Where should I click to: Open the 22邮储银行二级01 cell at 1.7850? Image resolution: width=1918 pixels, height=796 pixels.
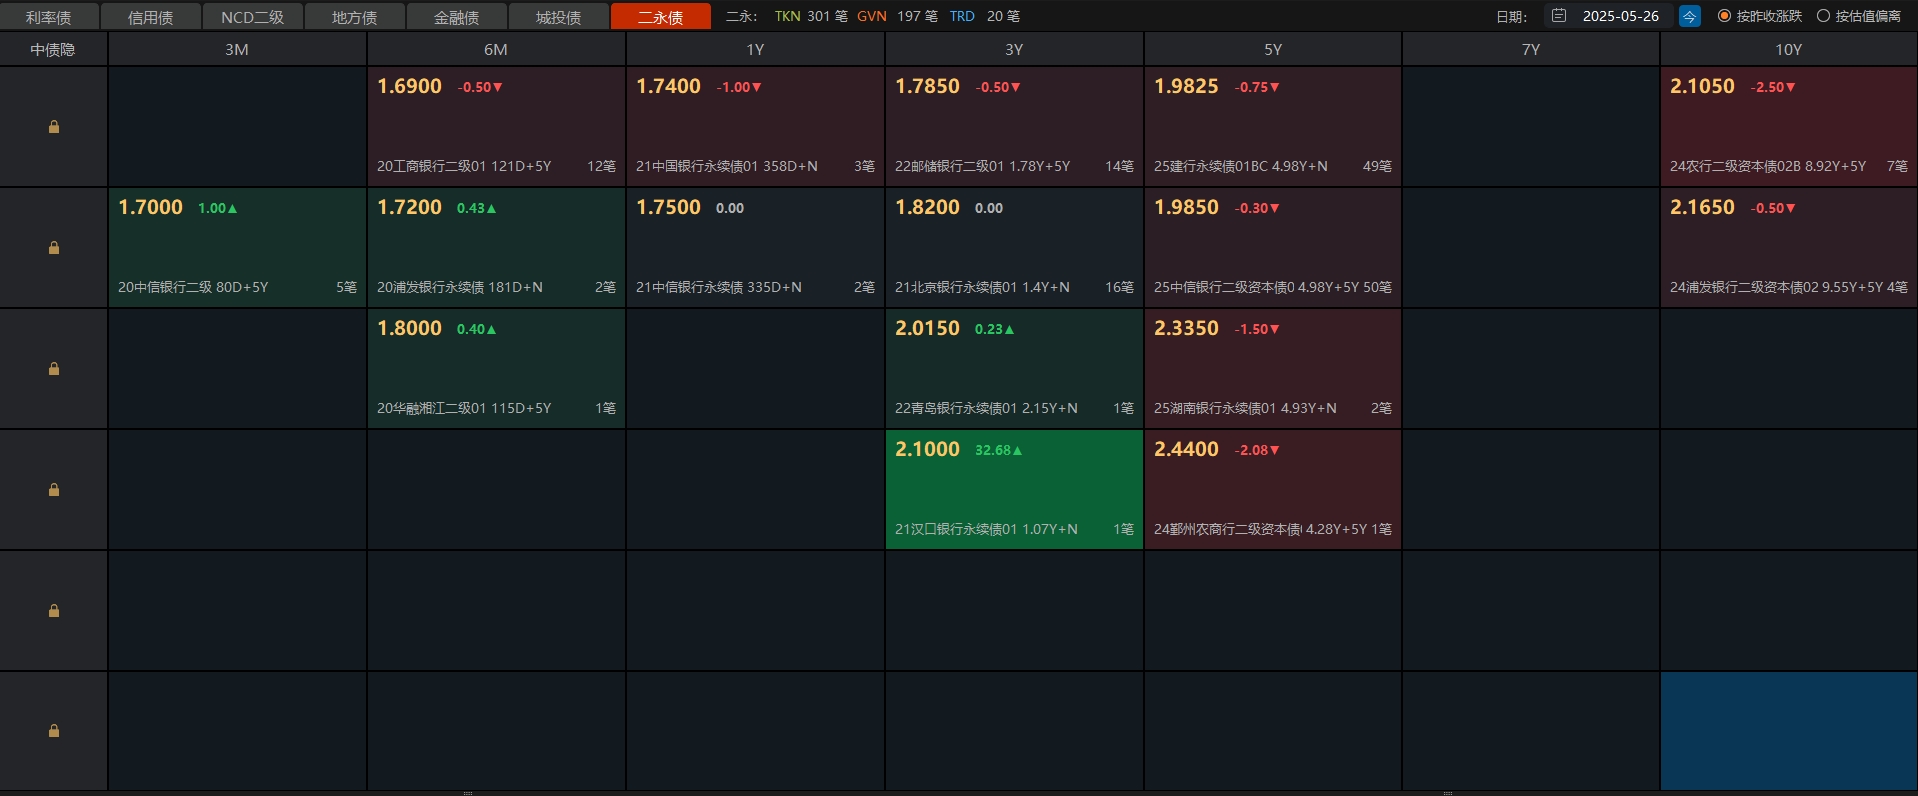tap(1014, 126)
